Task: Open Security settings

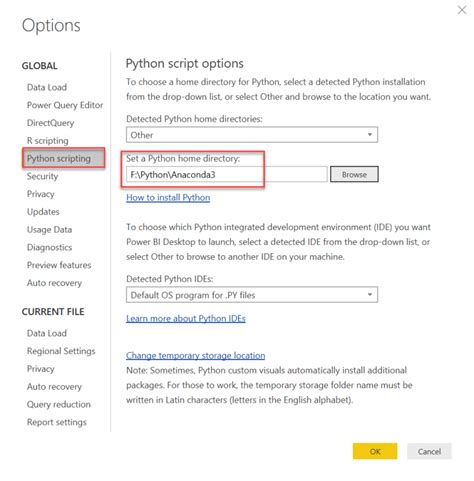Action: 42,176
